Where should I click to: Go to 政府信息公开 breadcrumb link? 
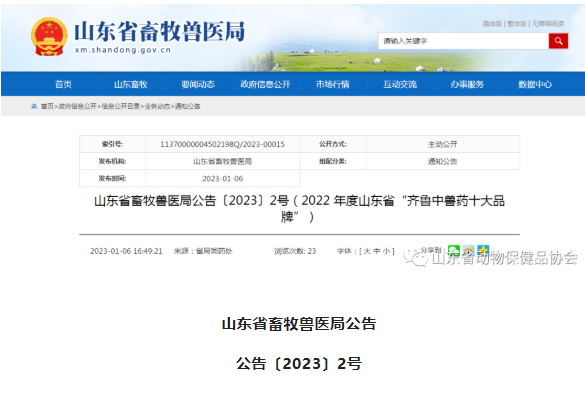click(77, 106)
